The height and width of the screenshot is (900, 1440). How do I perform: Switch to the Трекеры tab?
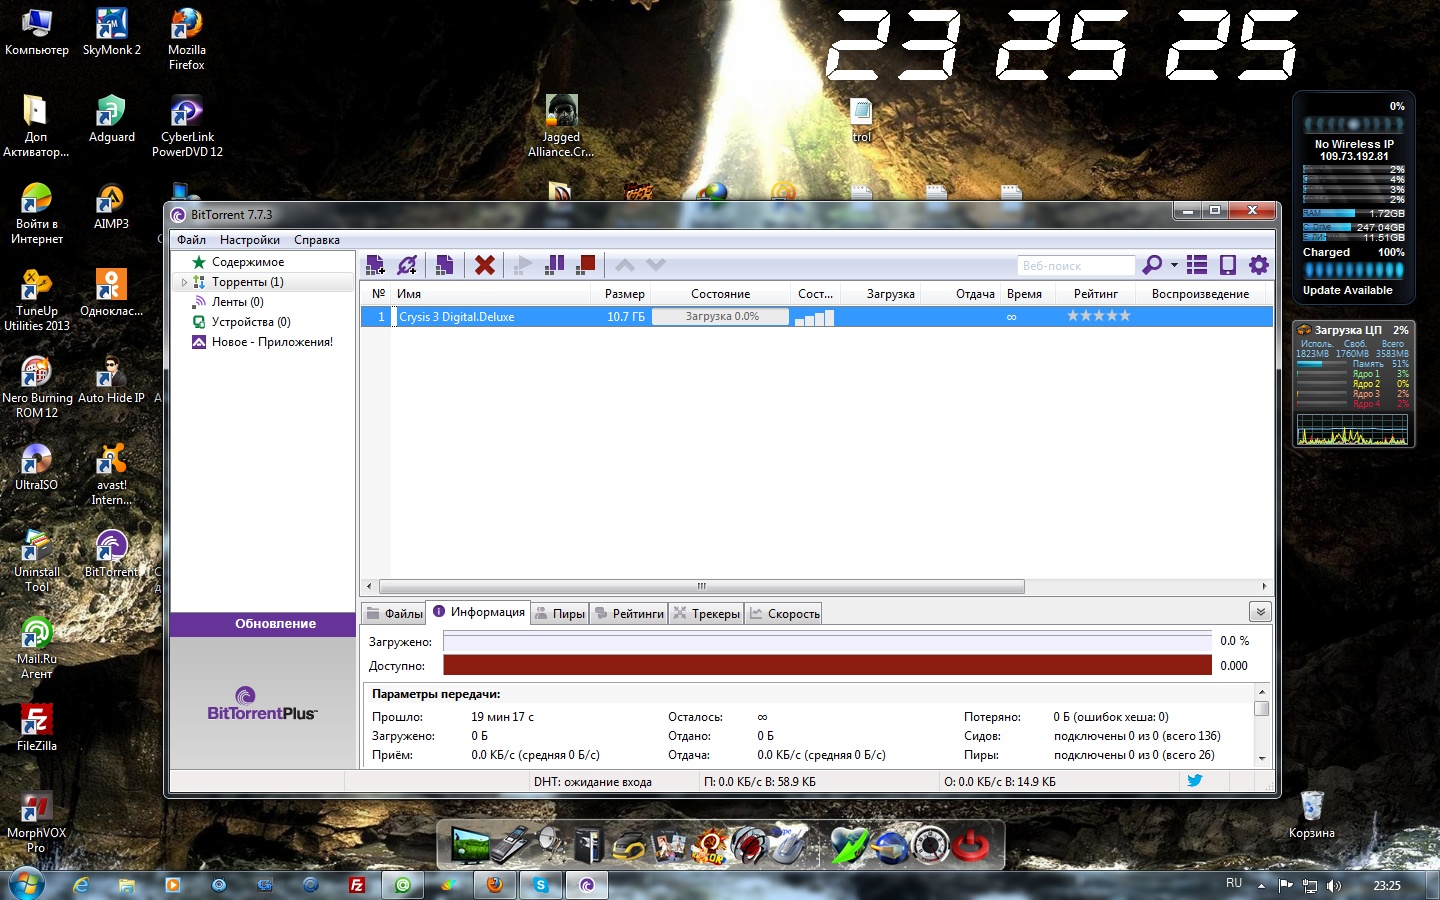[707, 614]
